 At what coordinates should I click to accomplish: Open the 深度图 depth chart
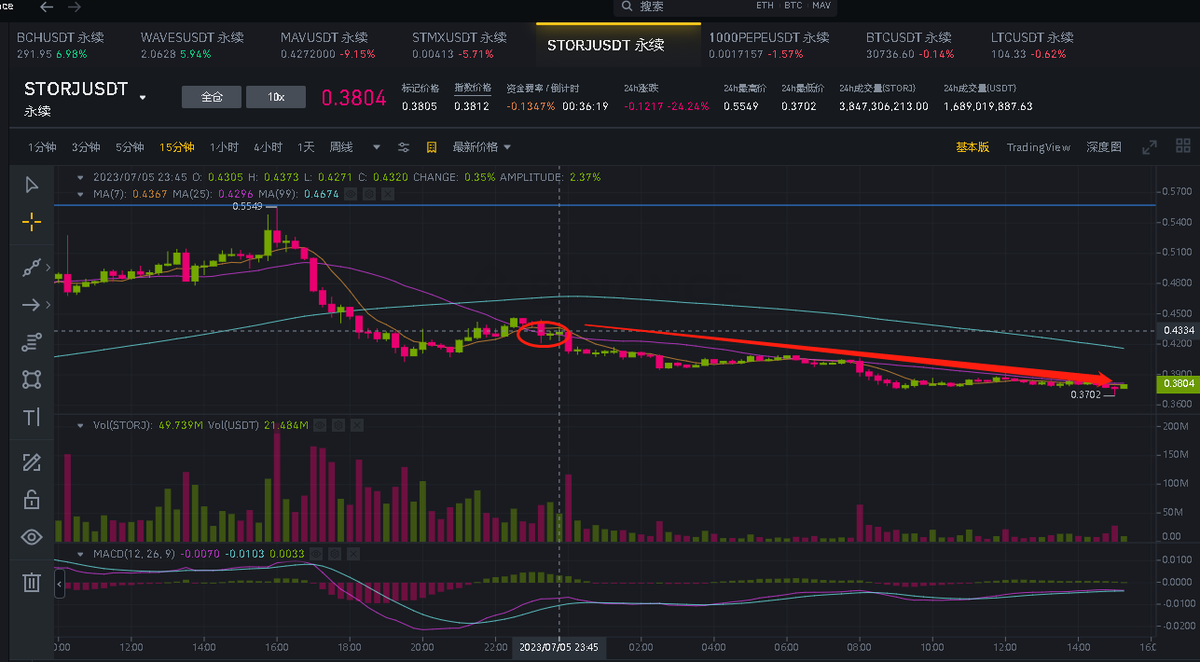click(x=1104, y=147)
